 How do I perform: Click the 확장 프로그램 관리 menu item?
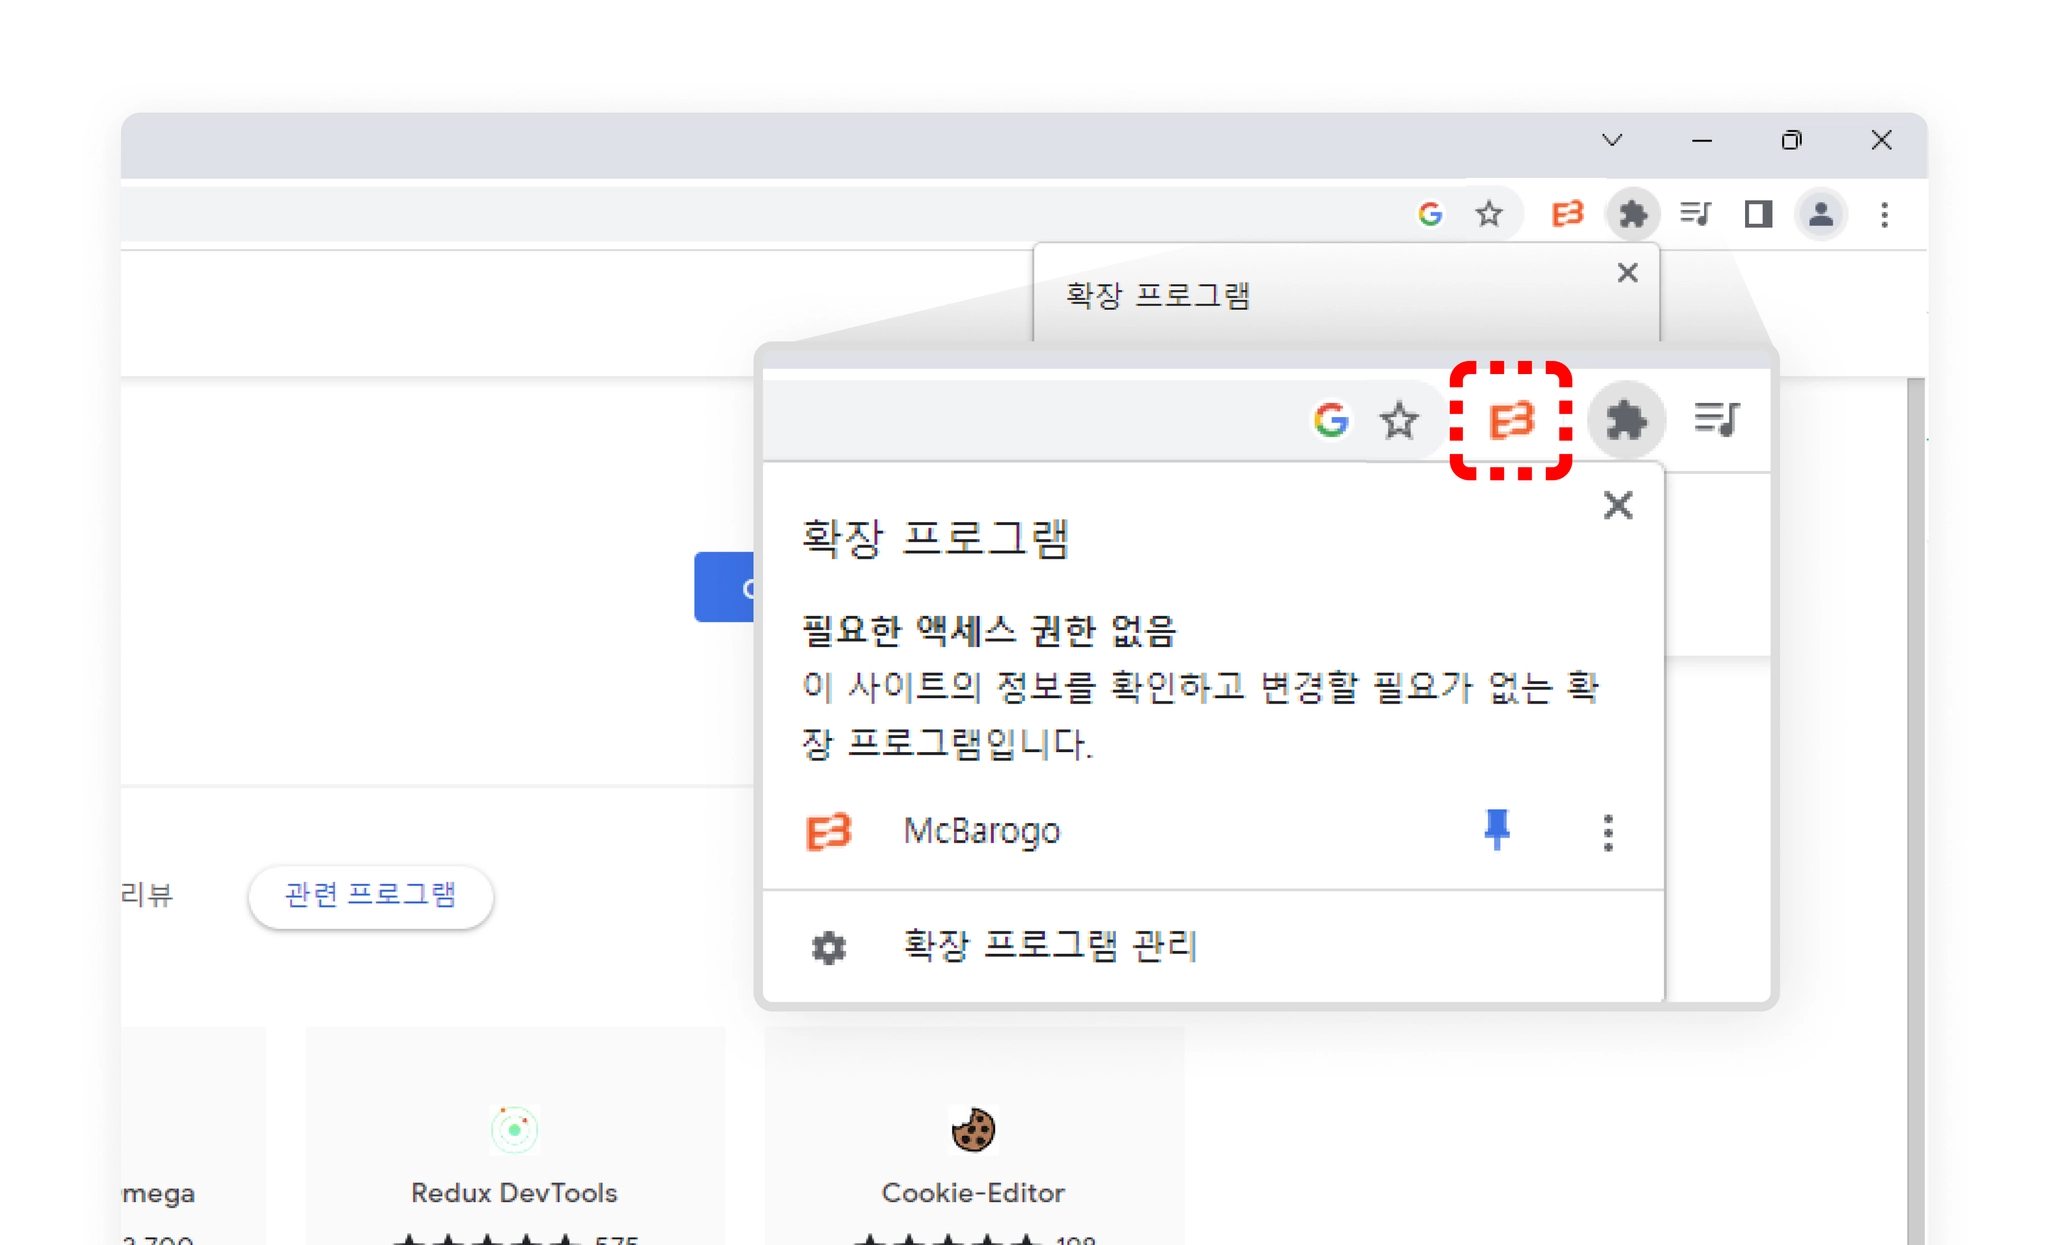1049,945
